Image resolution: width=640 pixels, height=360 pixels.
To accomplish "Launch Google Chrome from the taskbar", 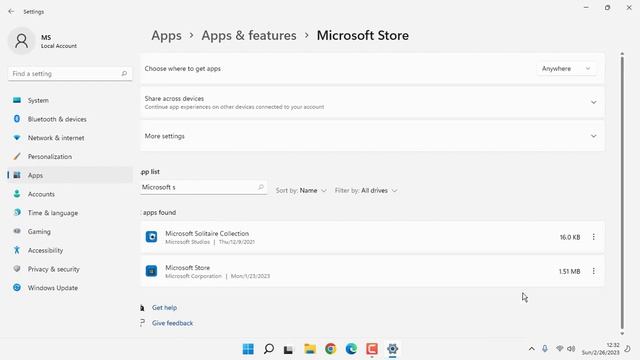I will tap(331, 349).
